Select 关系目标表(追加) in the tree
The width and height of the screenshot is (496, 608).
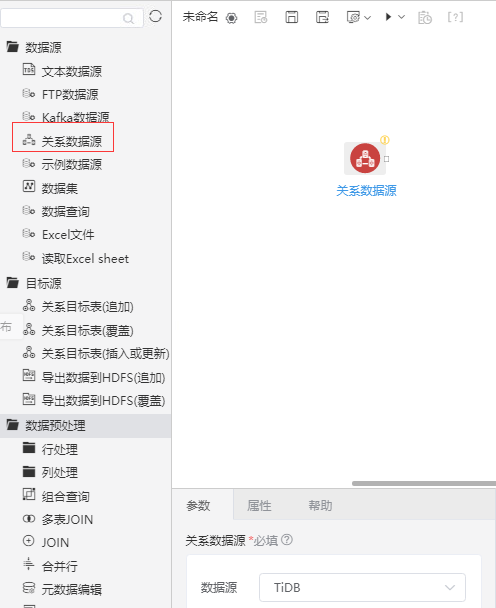pyautogui.click(x=87, y=307)
